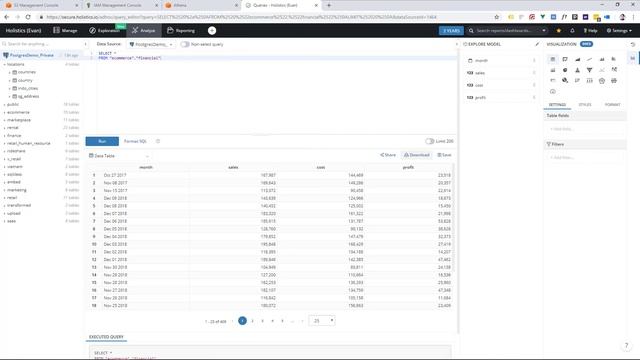Open the EXECUTED QUERY tab

click(x=106, y=337)
